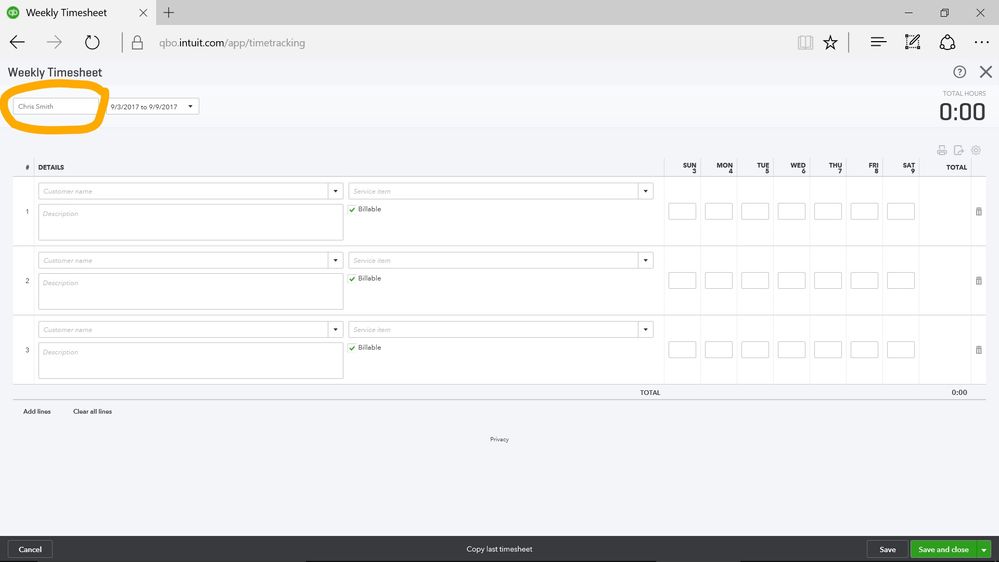The width and height of the screenshot is (999, 562).
Task: Open Save and close dropdown arrow
Action: pyautogui.click(x=984, y=549)
